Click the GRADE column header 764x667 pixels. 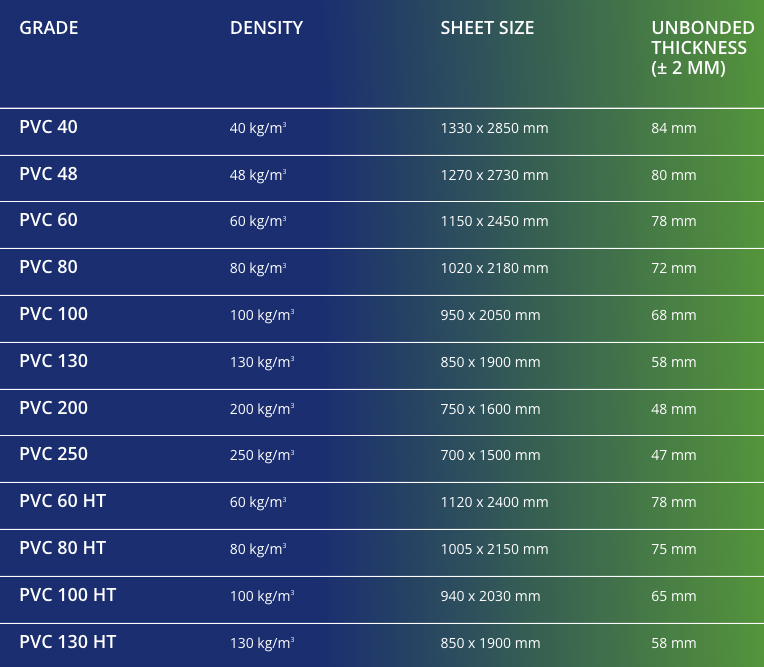coord(48,28)
